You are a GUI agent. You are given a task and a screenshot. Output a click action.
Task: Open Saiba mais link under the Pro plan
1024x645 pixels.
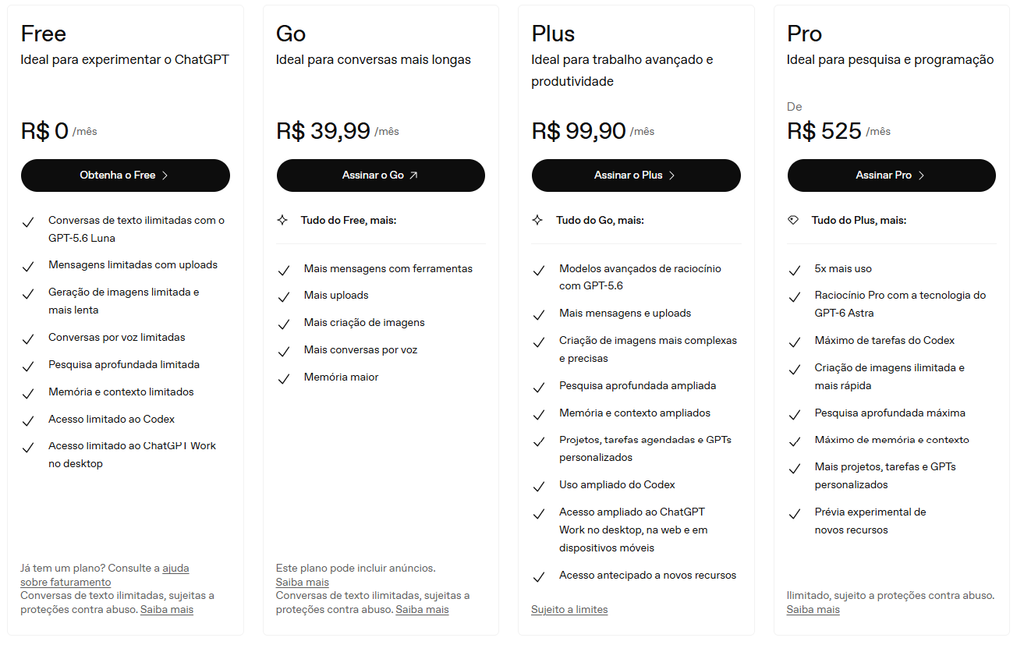tap(813, 610)
